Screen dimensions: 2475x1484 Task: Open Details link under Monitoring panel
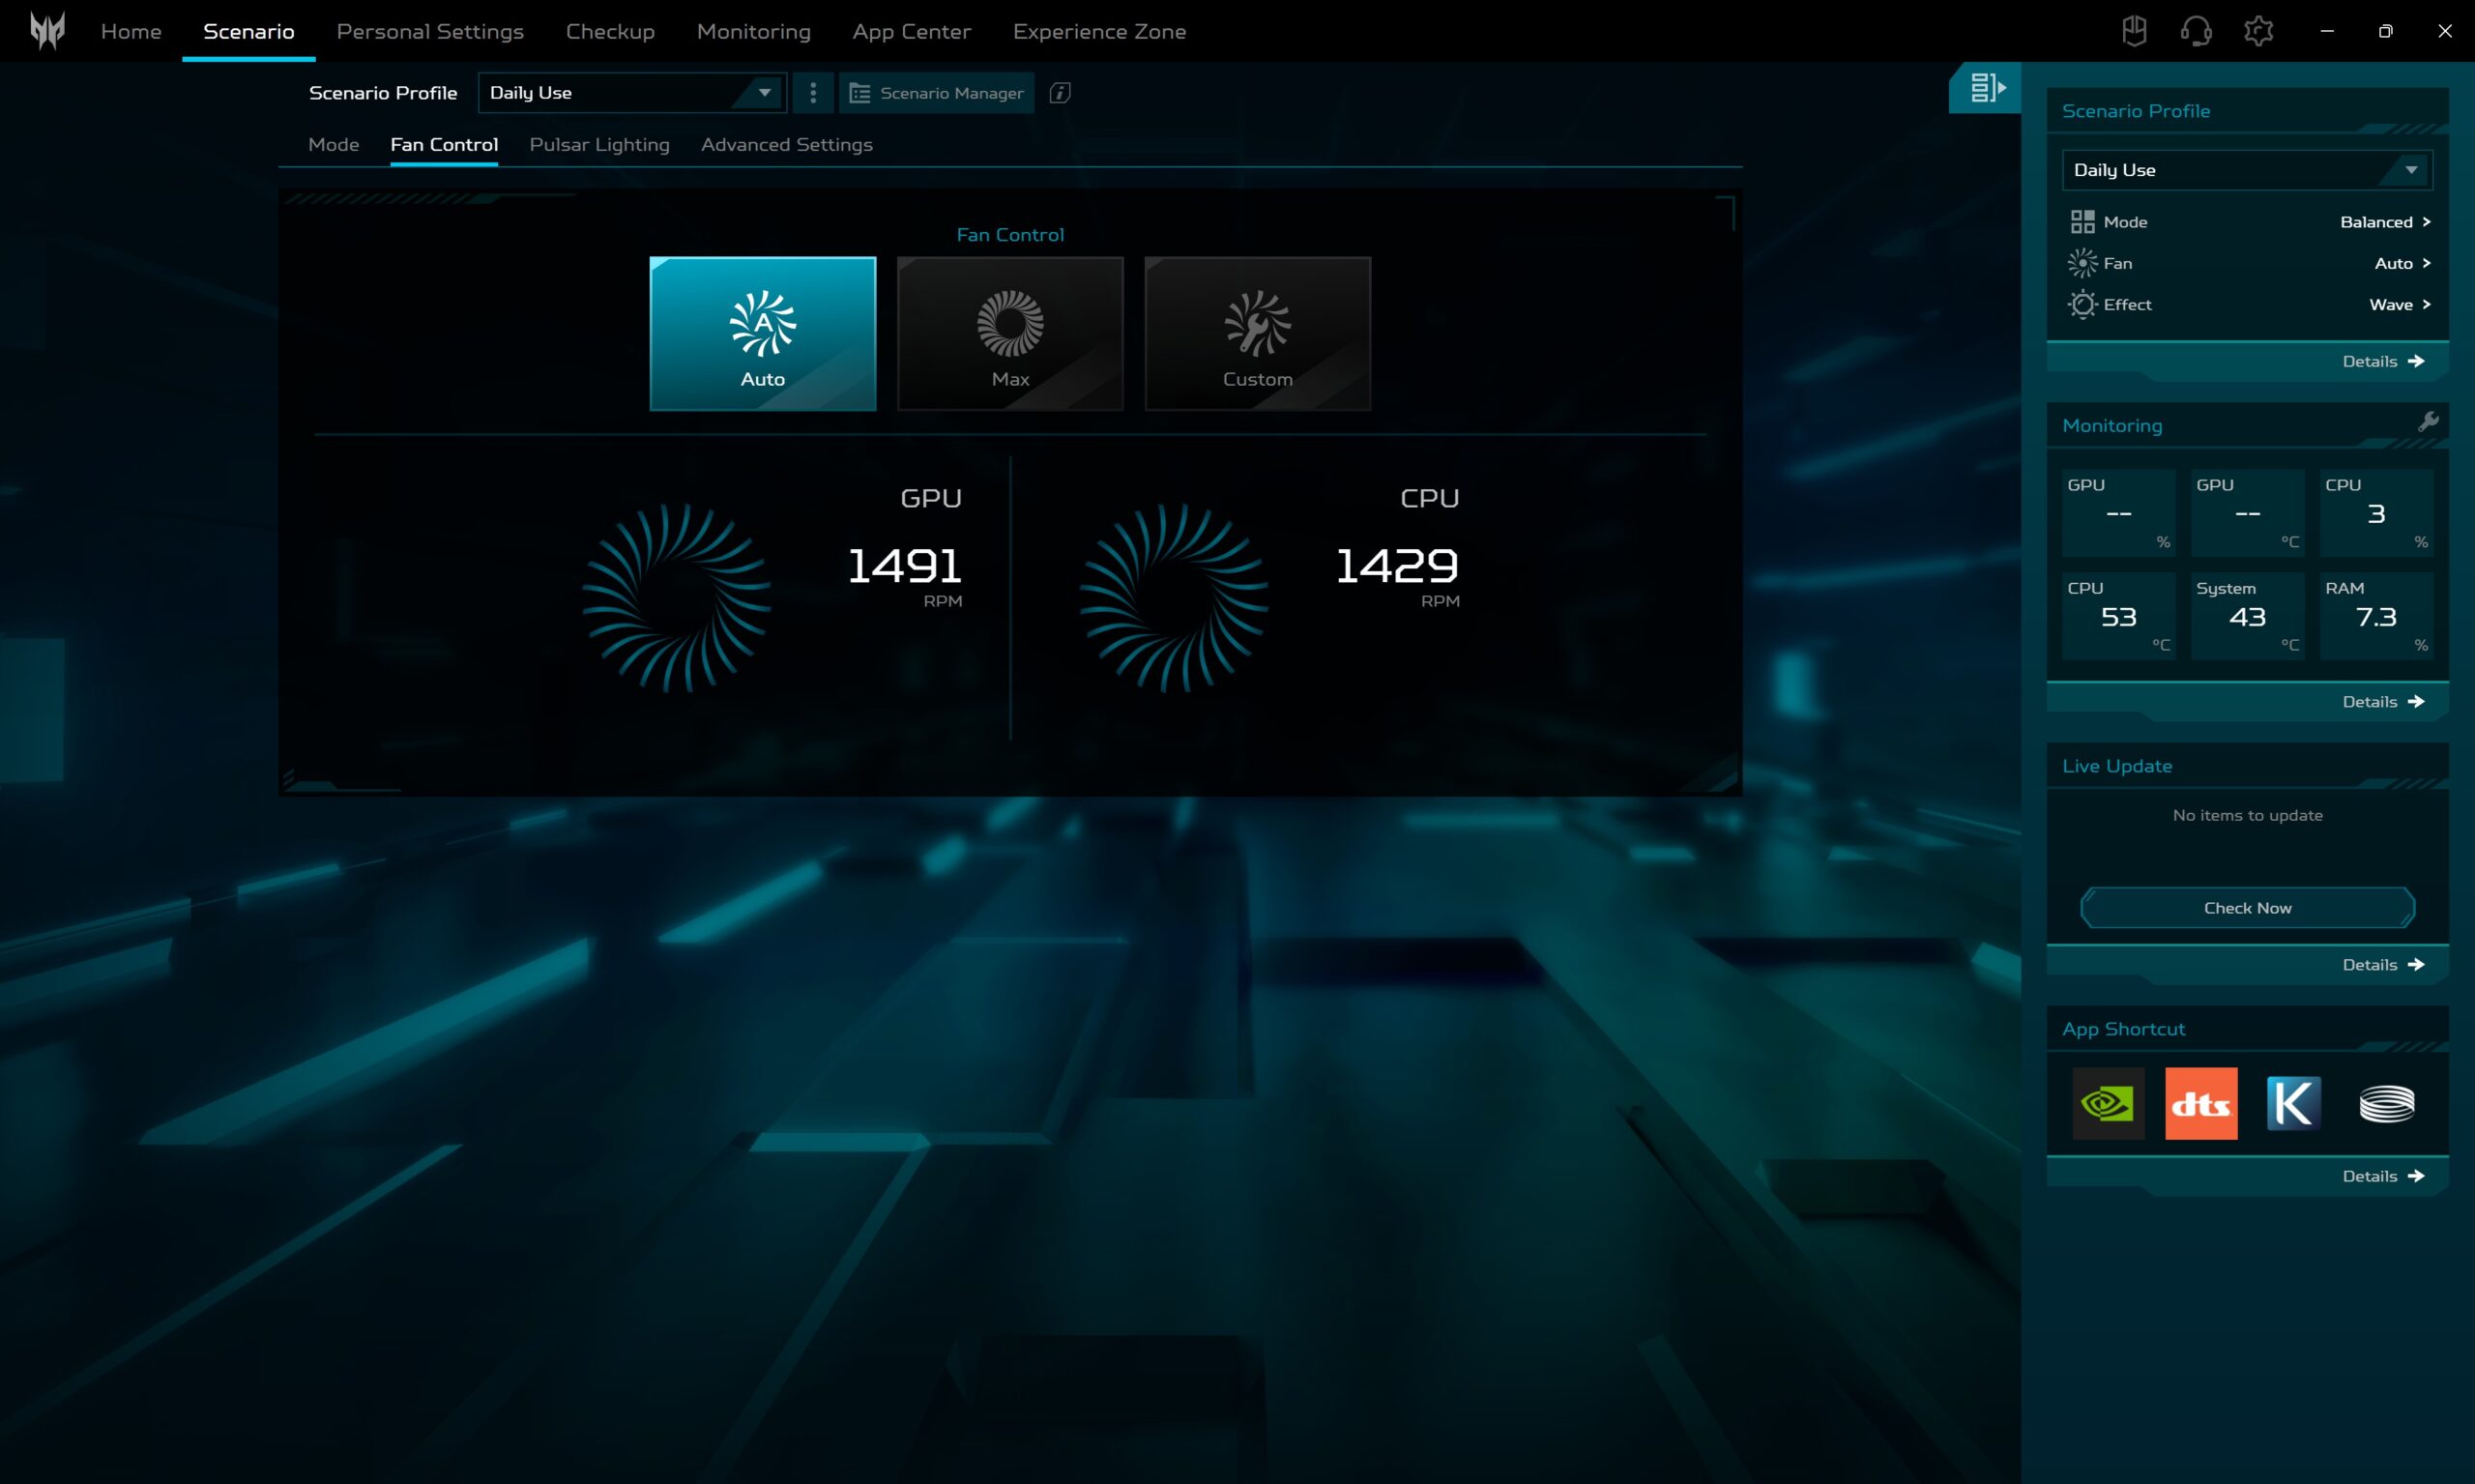2382,701
